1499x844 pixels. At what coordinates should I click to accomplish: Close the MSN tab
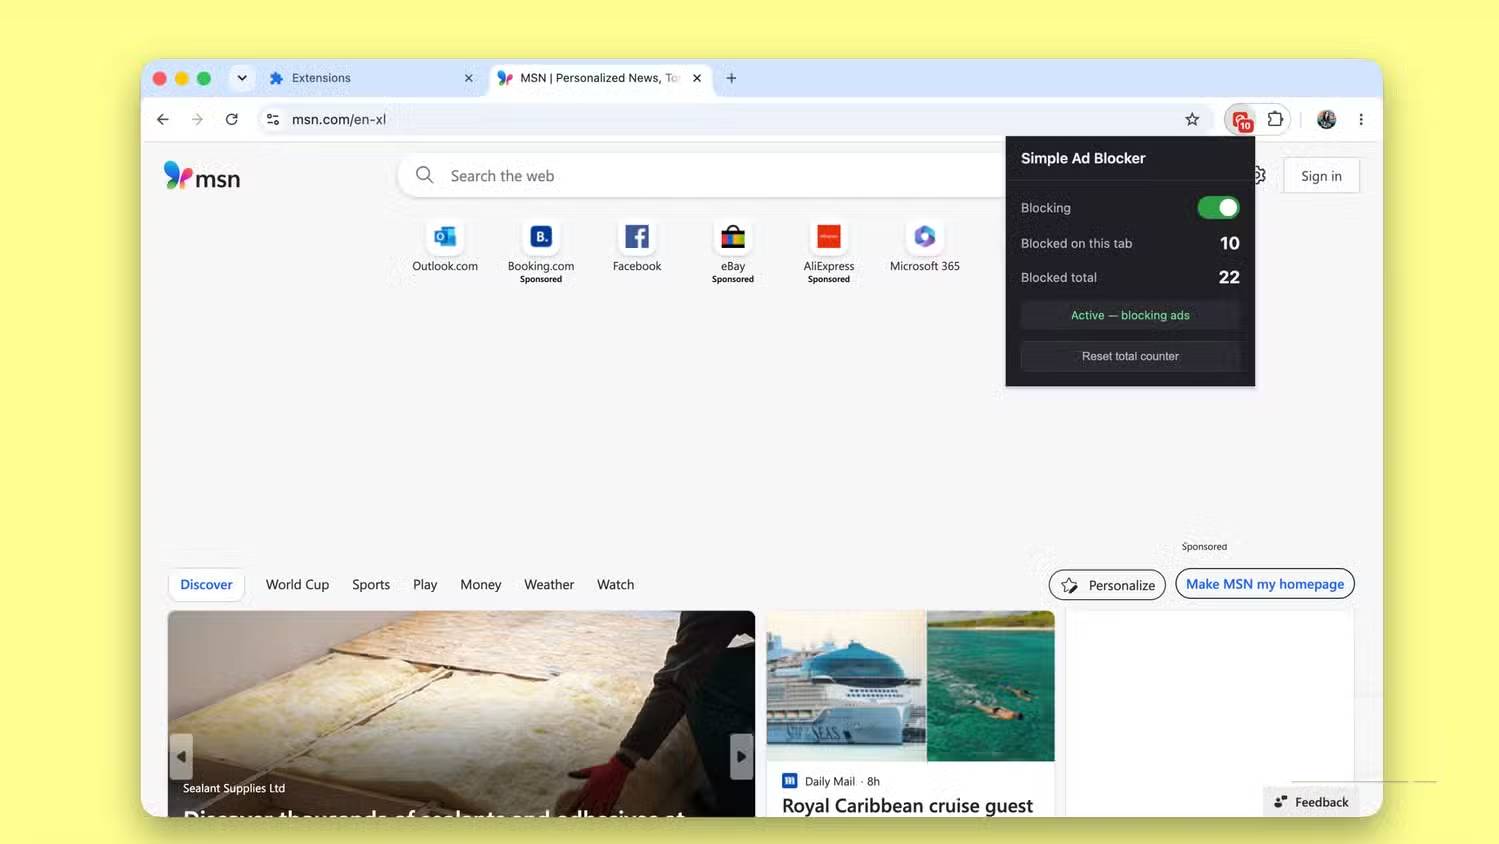coord(697,78)
